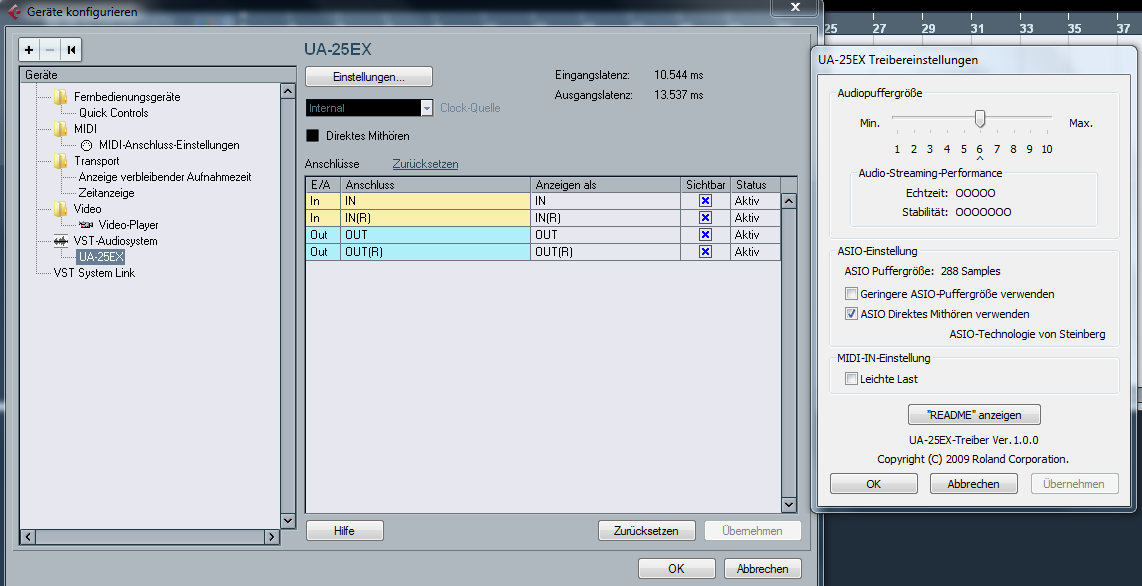1142x586 pixels.
Task: Click device tree horizontal scroll left arrow
Action: tap(28, 536)
